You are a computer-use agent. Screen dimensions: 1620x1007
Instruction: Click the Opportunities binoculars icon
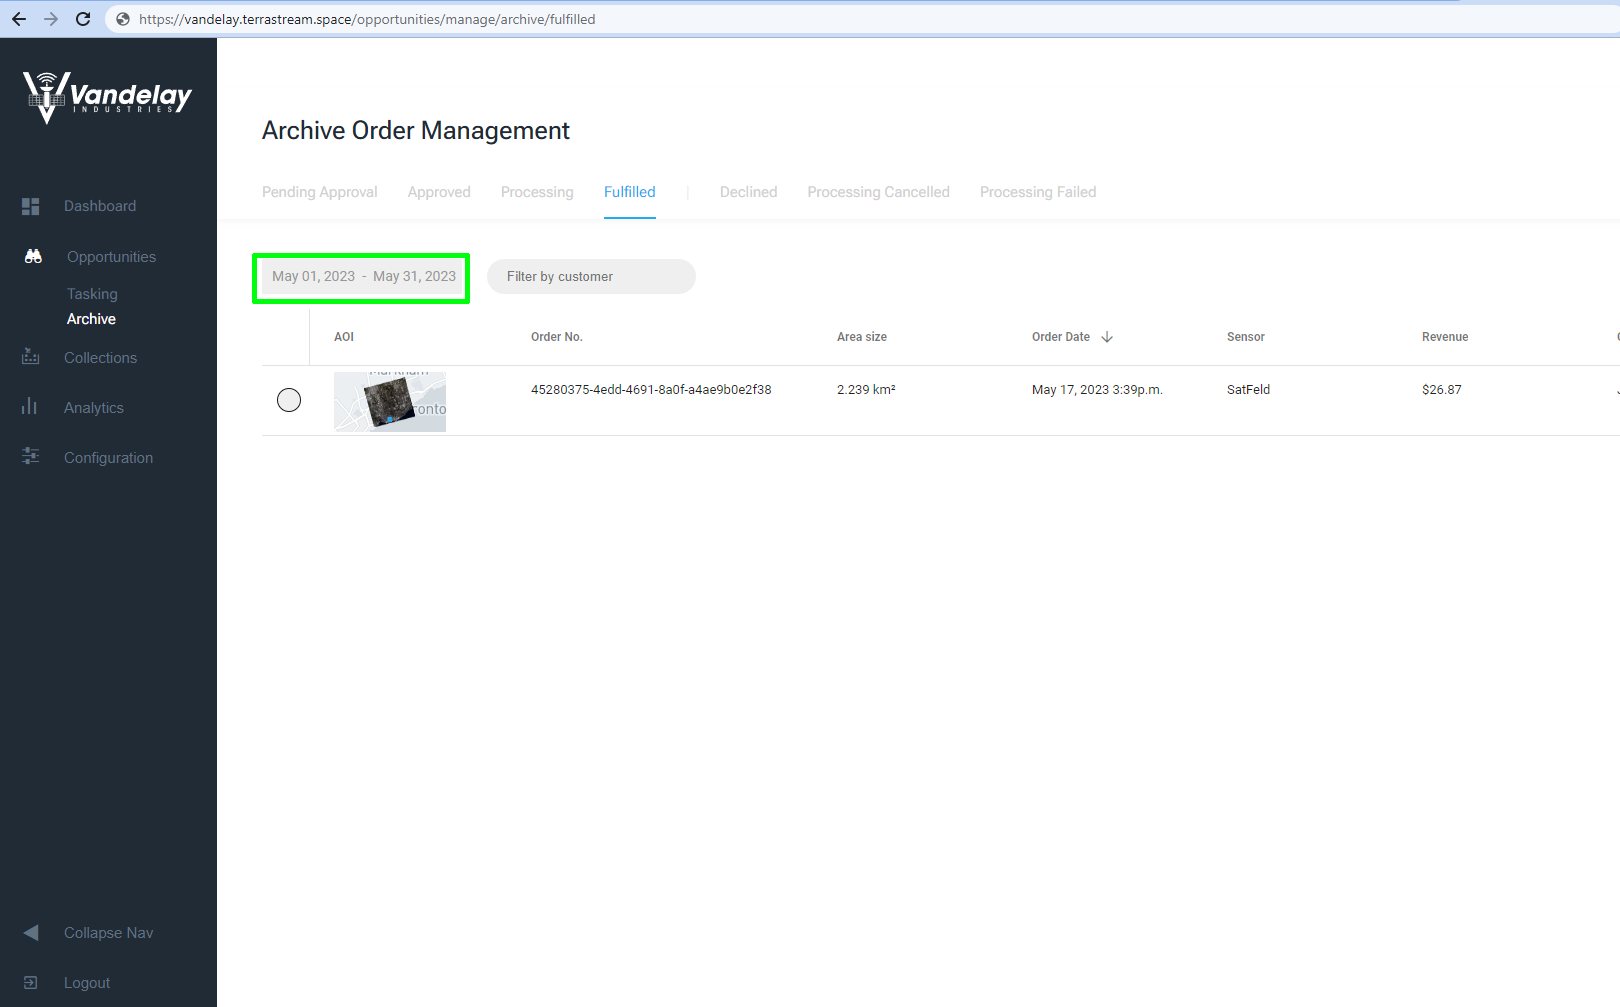coord(33,257)
